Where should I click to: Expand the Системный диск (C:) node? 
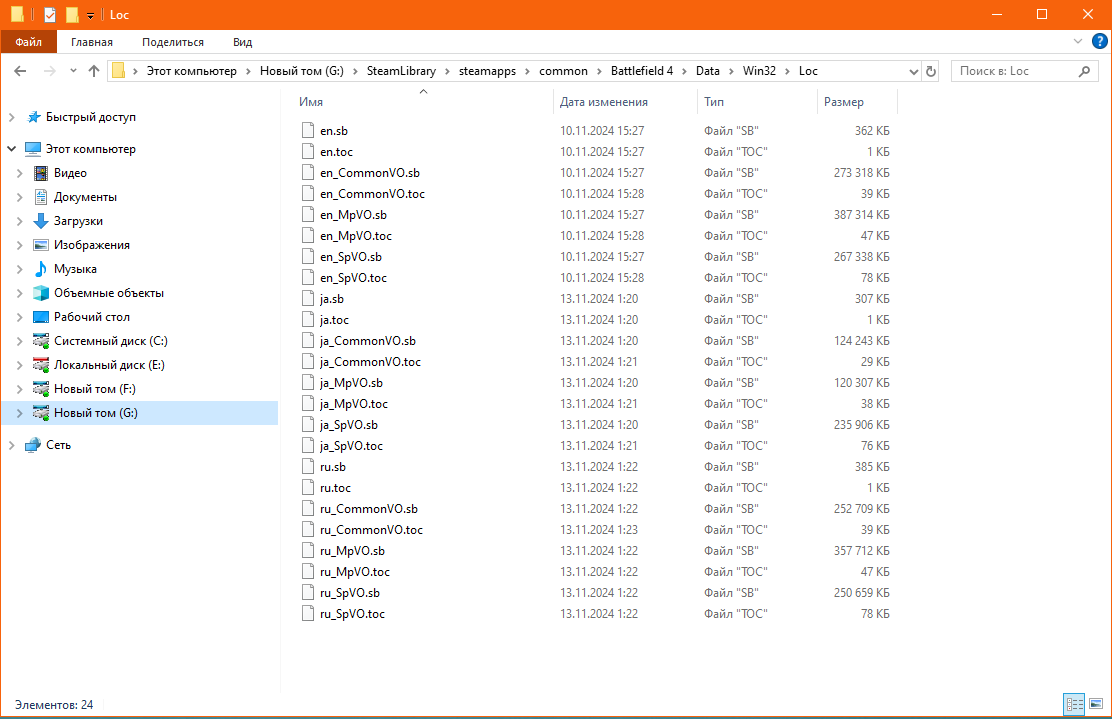click(20, 341)
